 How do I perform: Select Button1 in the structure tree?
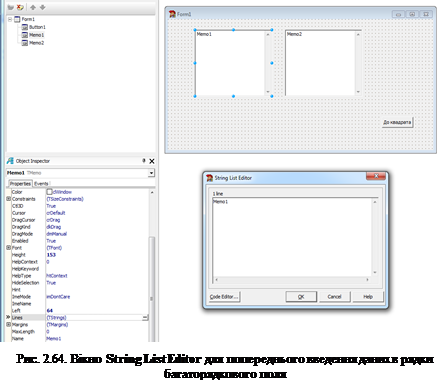pyautogui.click(x=37, y=27)
